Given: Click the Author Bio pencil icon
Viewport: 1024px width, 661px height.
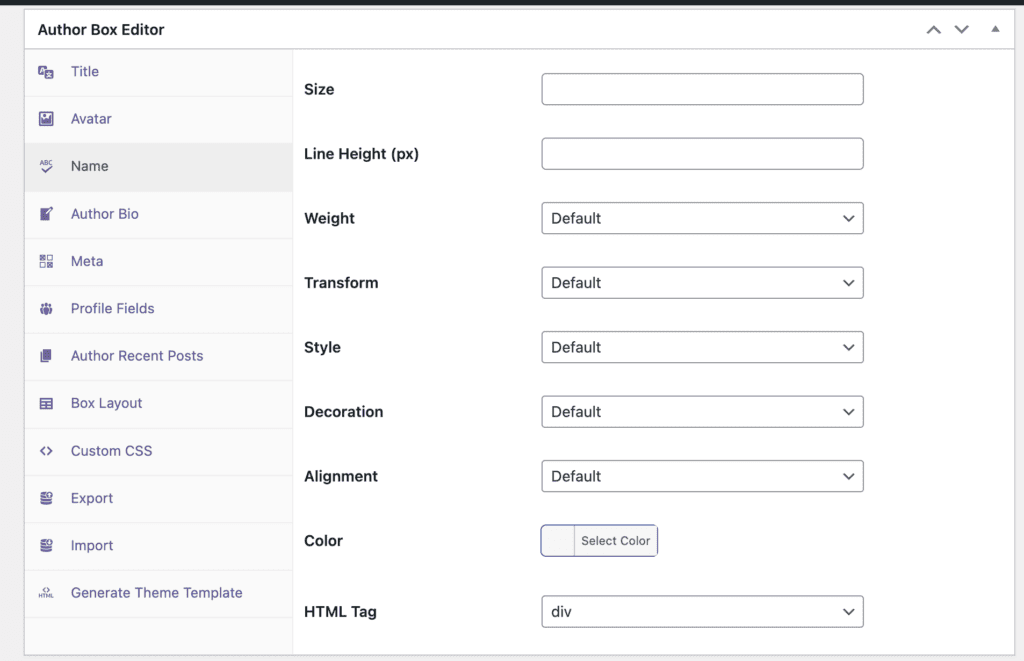Looking at the screenshot, I should (x=46, y=213).
